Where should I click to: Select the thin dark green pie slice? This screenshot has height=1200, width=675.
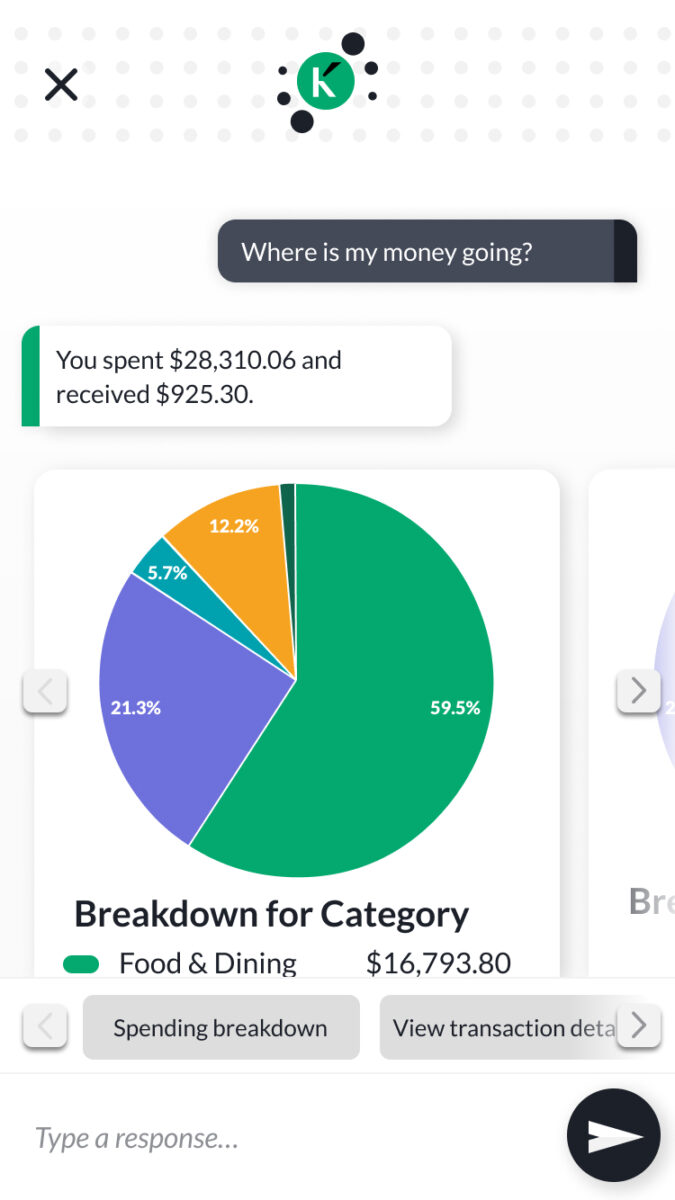click(x=288, y=510)
